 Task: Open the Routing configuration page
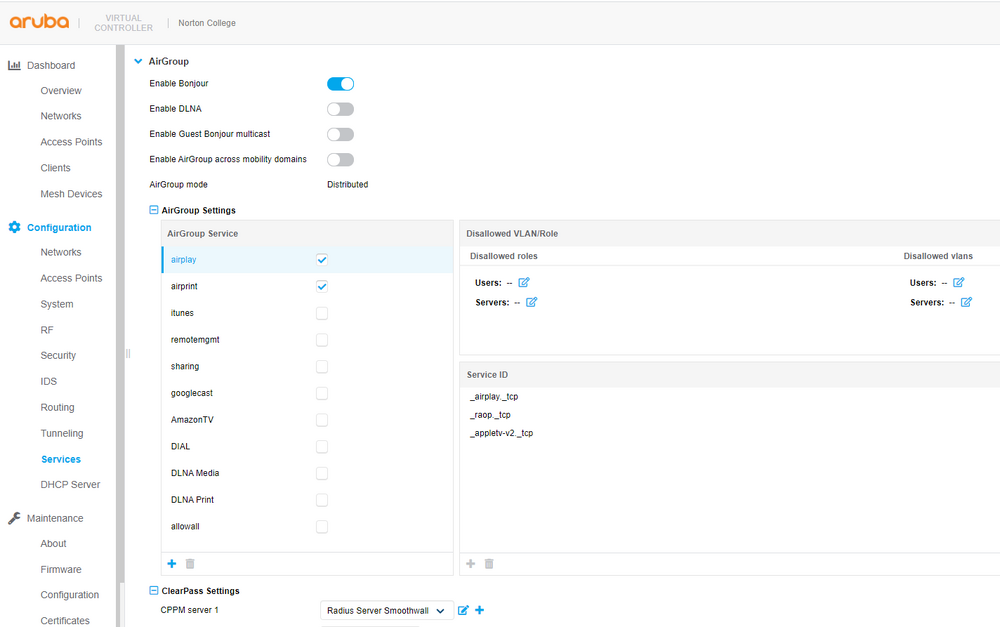(x=57, y=408)
